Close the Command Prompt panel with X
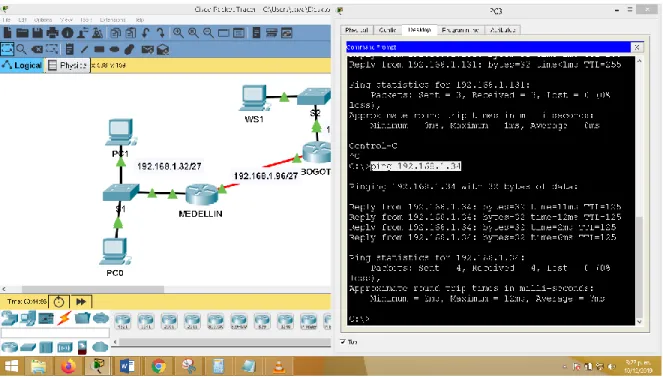The image size is (663, 378). point(636,47)
